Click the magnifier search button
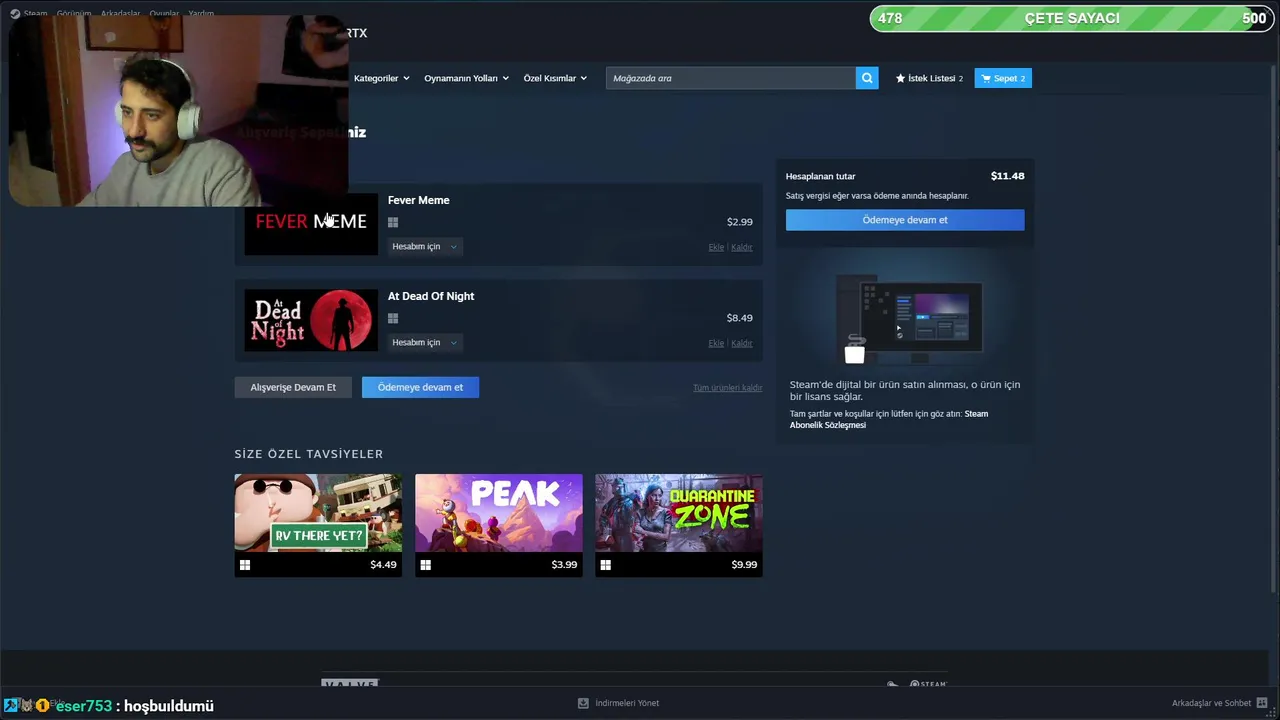 point(867,78)
